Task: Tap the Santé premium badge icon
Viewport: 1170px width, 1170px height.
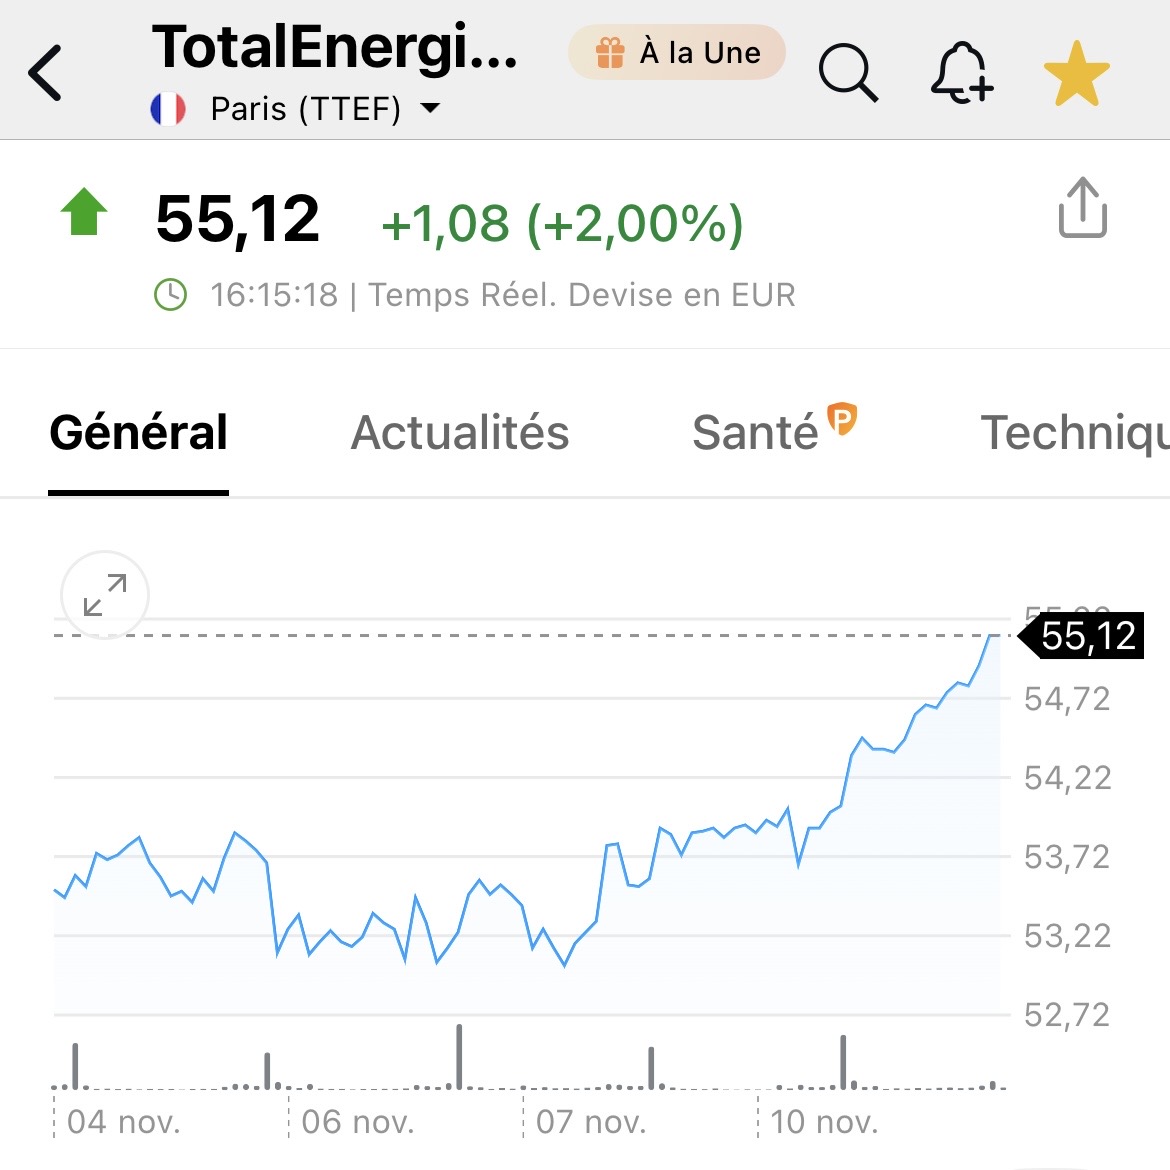Action: coord(843,418)
